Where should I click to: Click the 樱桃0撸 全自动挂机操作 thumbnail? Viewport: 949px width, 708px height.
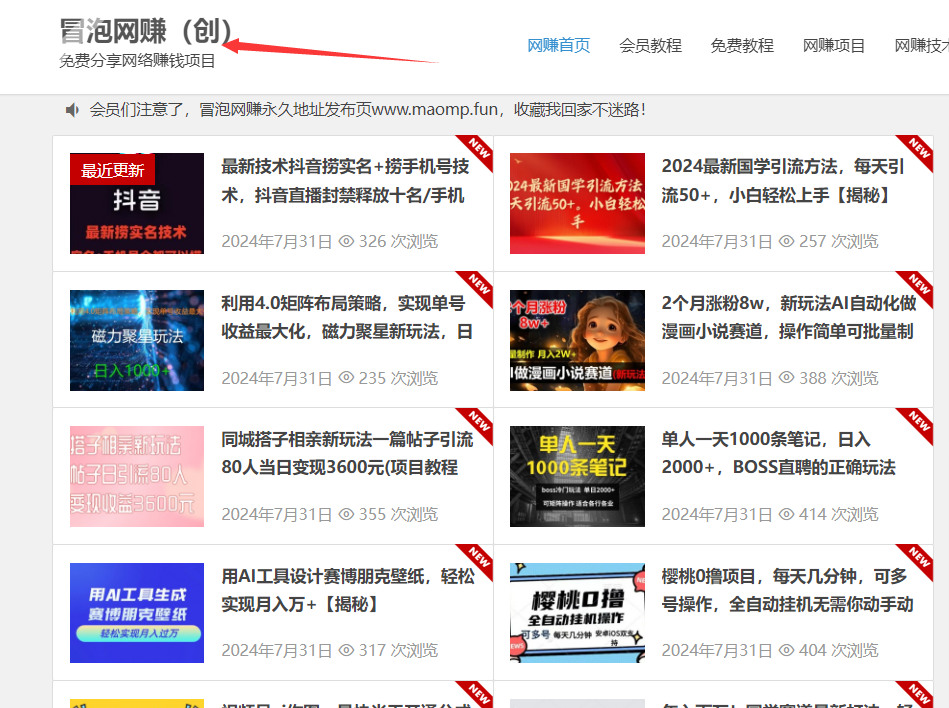(x=577, y=612)
